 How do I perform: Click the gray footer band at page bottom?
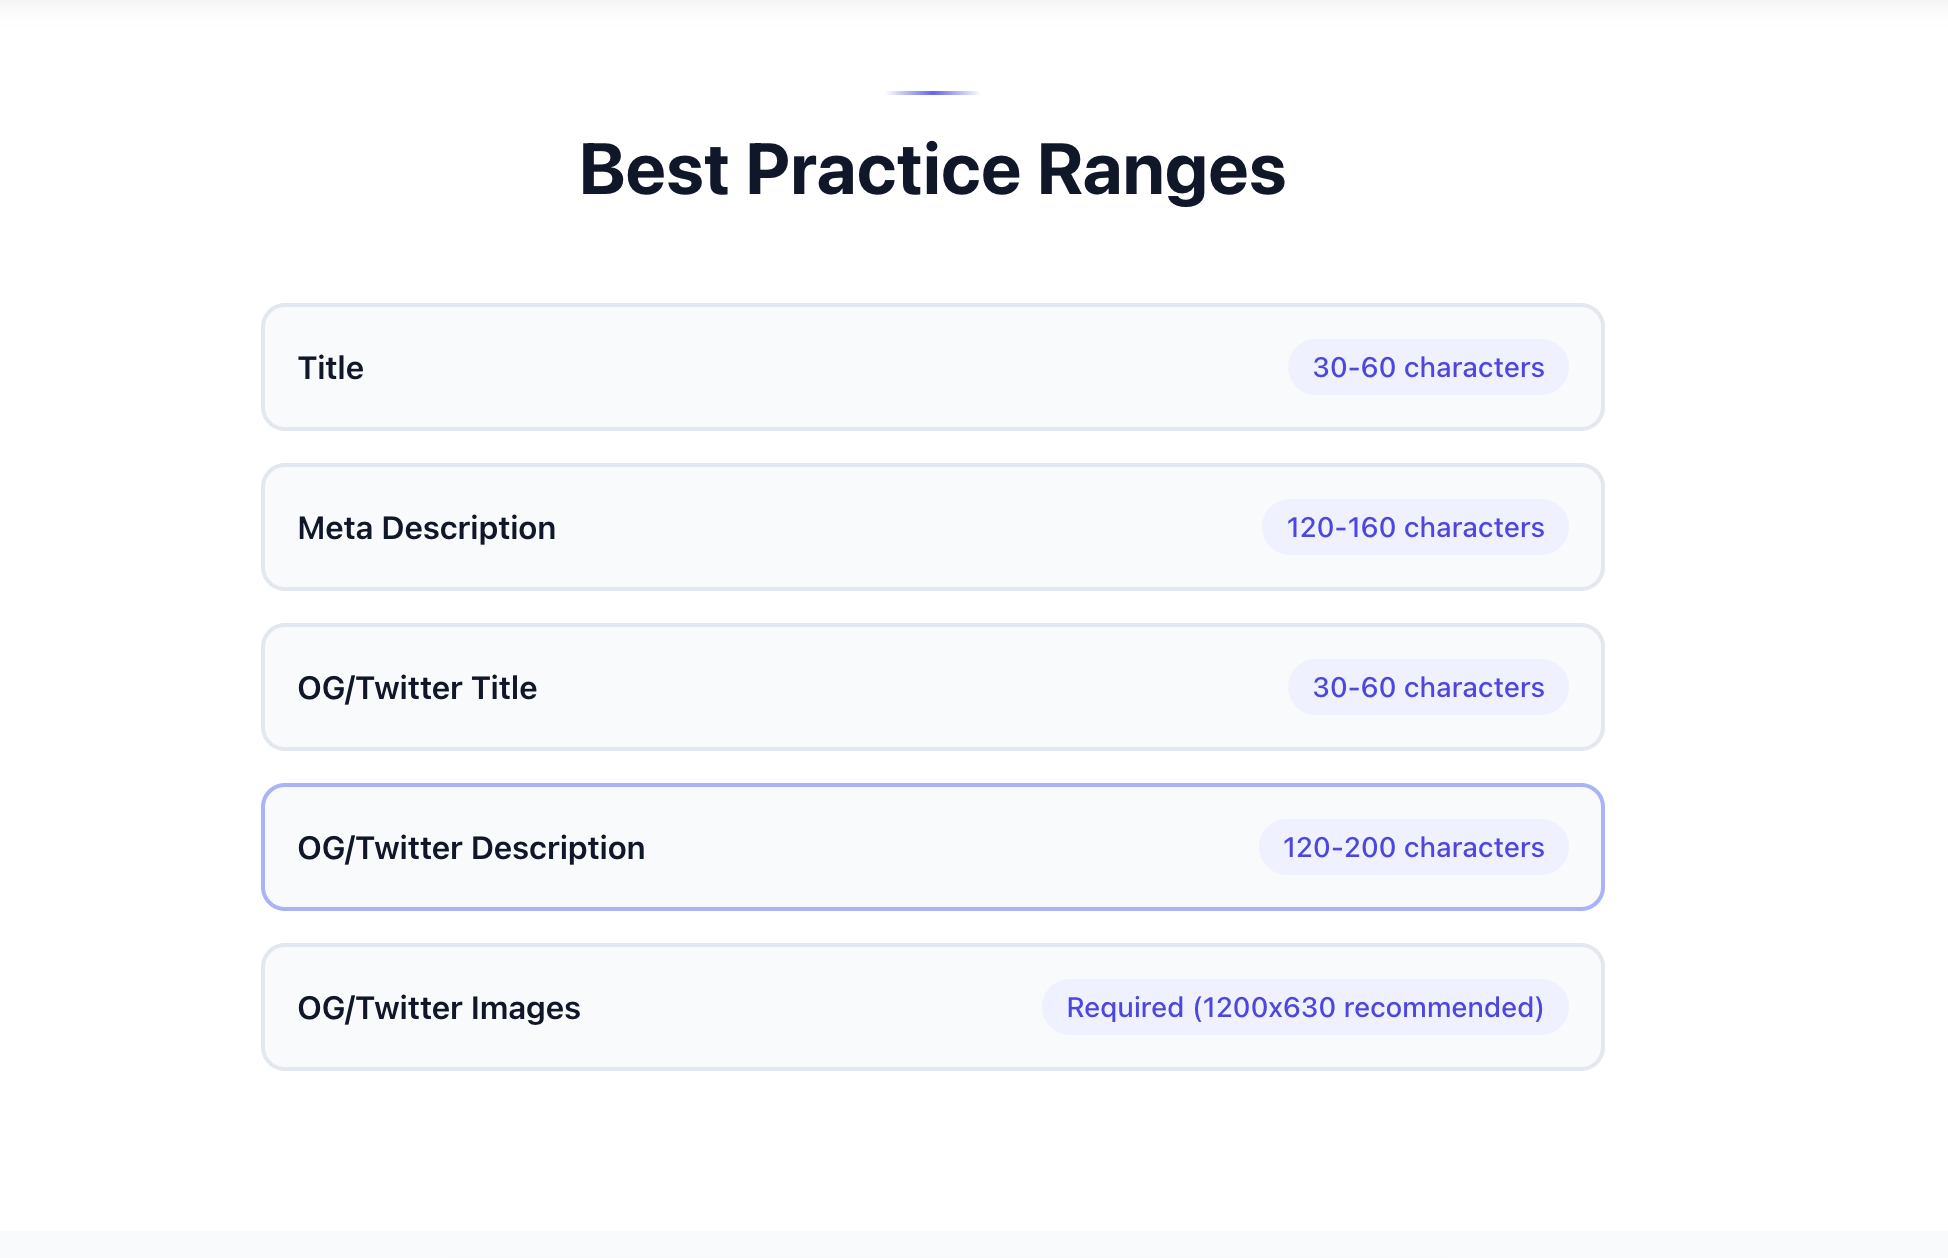click(x=974, y=1244)
